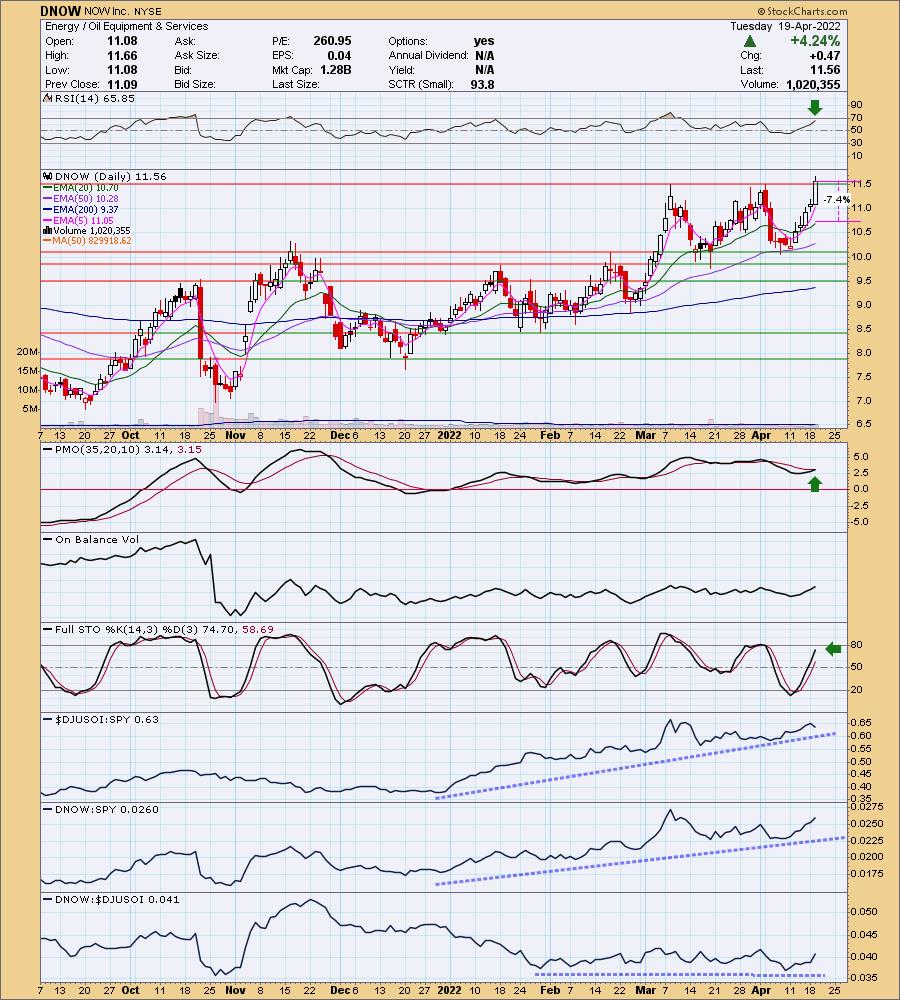Click the +4.24% percent change

click(815, 41)
